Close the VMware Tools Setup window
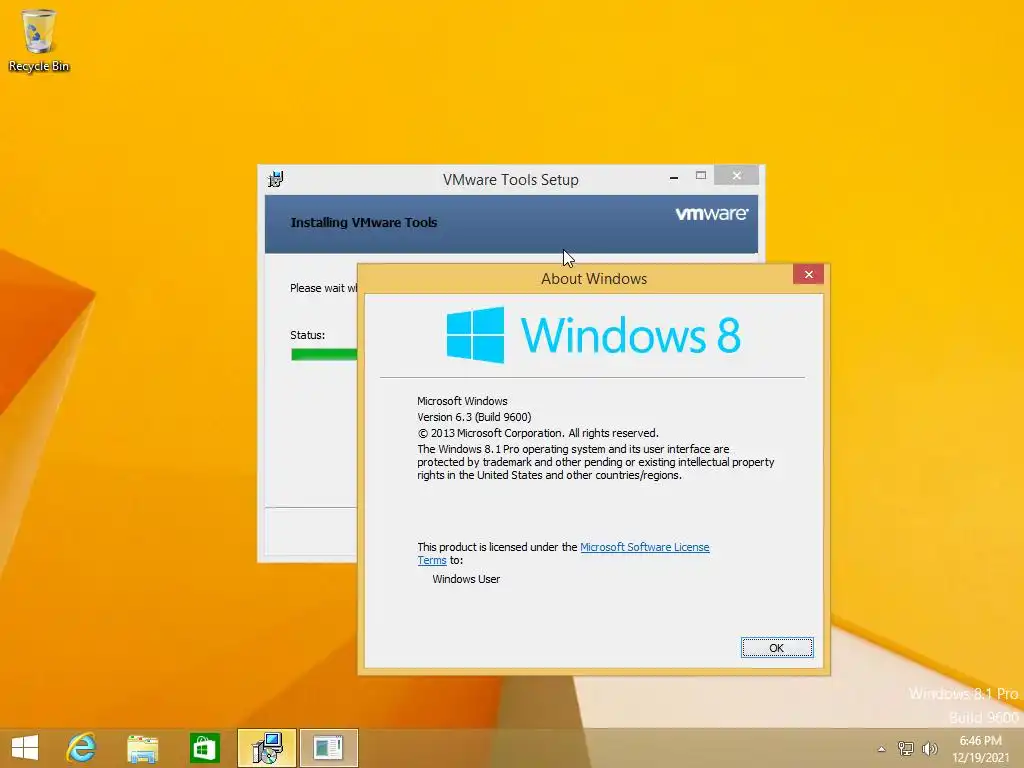This screenshot has height=768, width=1024. click(736, 176)
